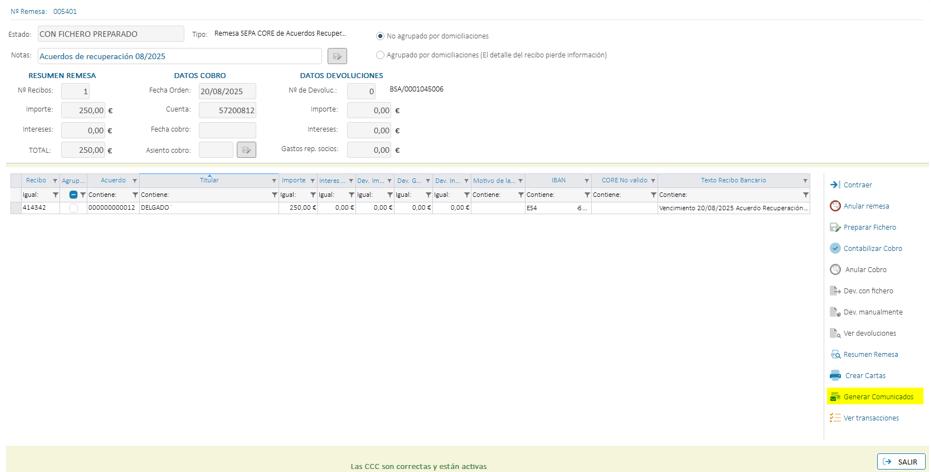The width and height of the screenshot is (931, 472).
Task: Open the Titular column header filter dropdown
Action: coord(274,181)
